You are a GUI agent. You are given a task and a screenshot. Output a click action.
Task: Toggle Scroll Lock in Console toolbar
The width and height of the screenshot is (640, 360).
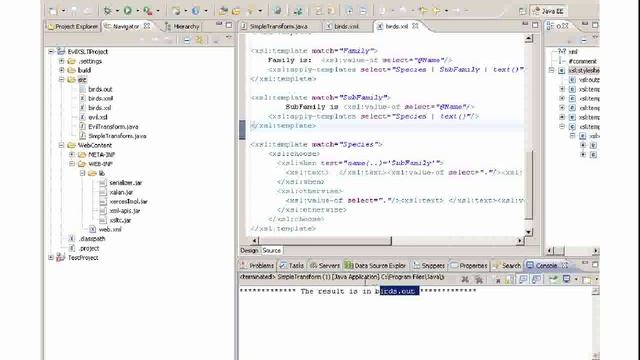(x=509, y=280)
